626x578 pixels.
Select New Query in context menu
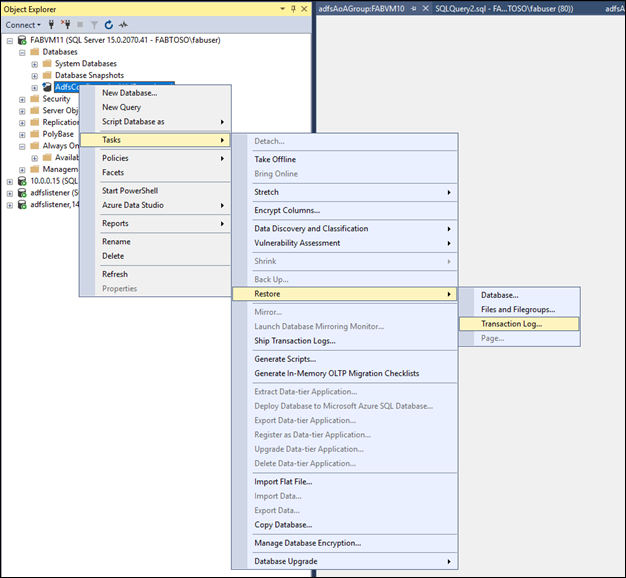click(155, 107)
